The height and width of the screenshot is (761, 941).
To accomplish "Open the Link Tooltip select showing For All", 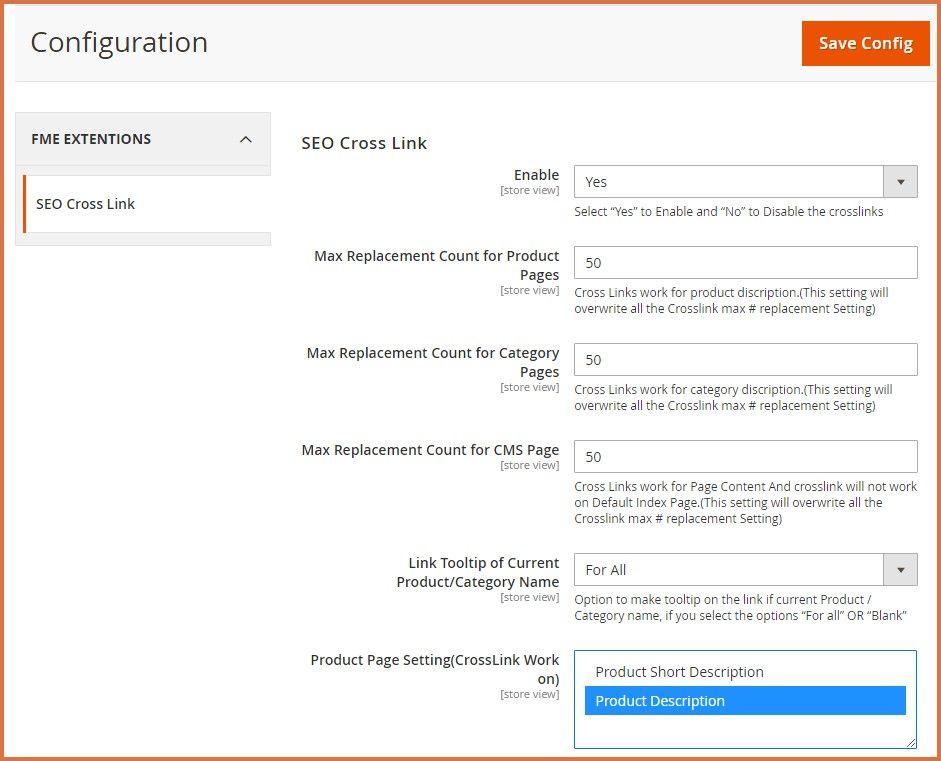I will click(x=728, y=570).
